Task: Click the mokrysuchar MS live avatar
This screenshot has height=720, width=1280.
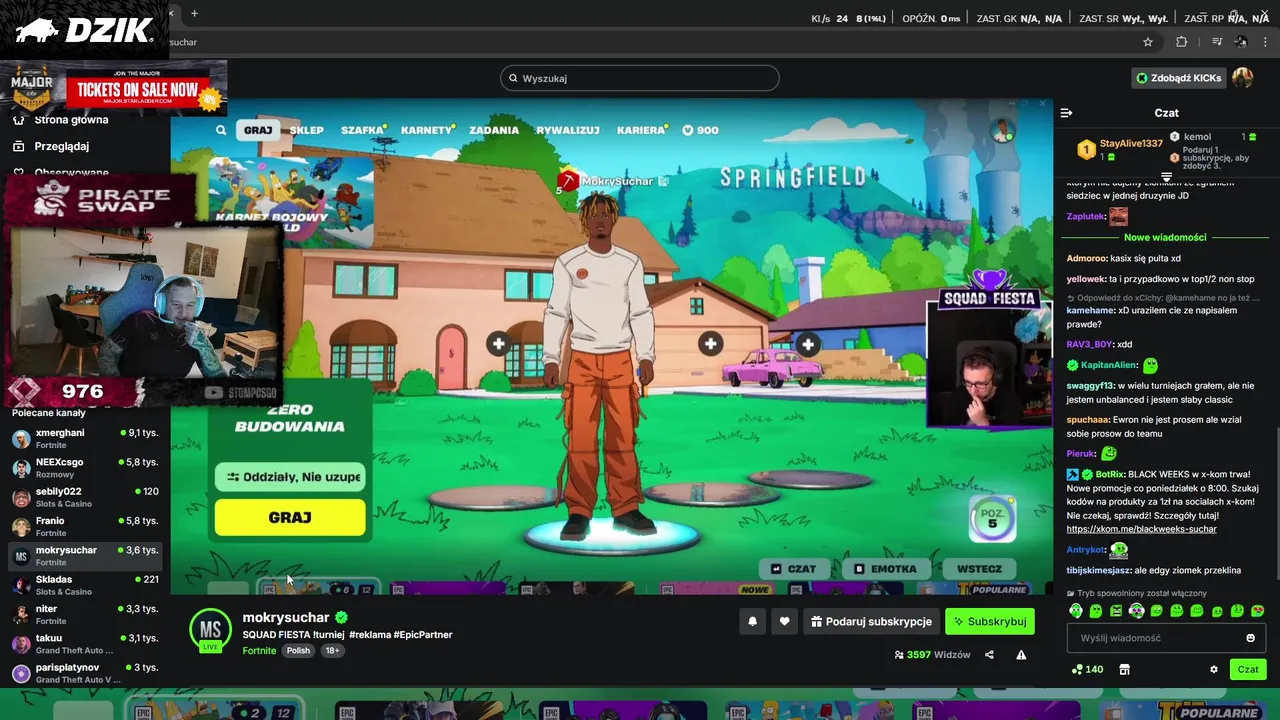Action: click(210, 630)
